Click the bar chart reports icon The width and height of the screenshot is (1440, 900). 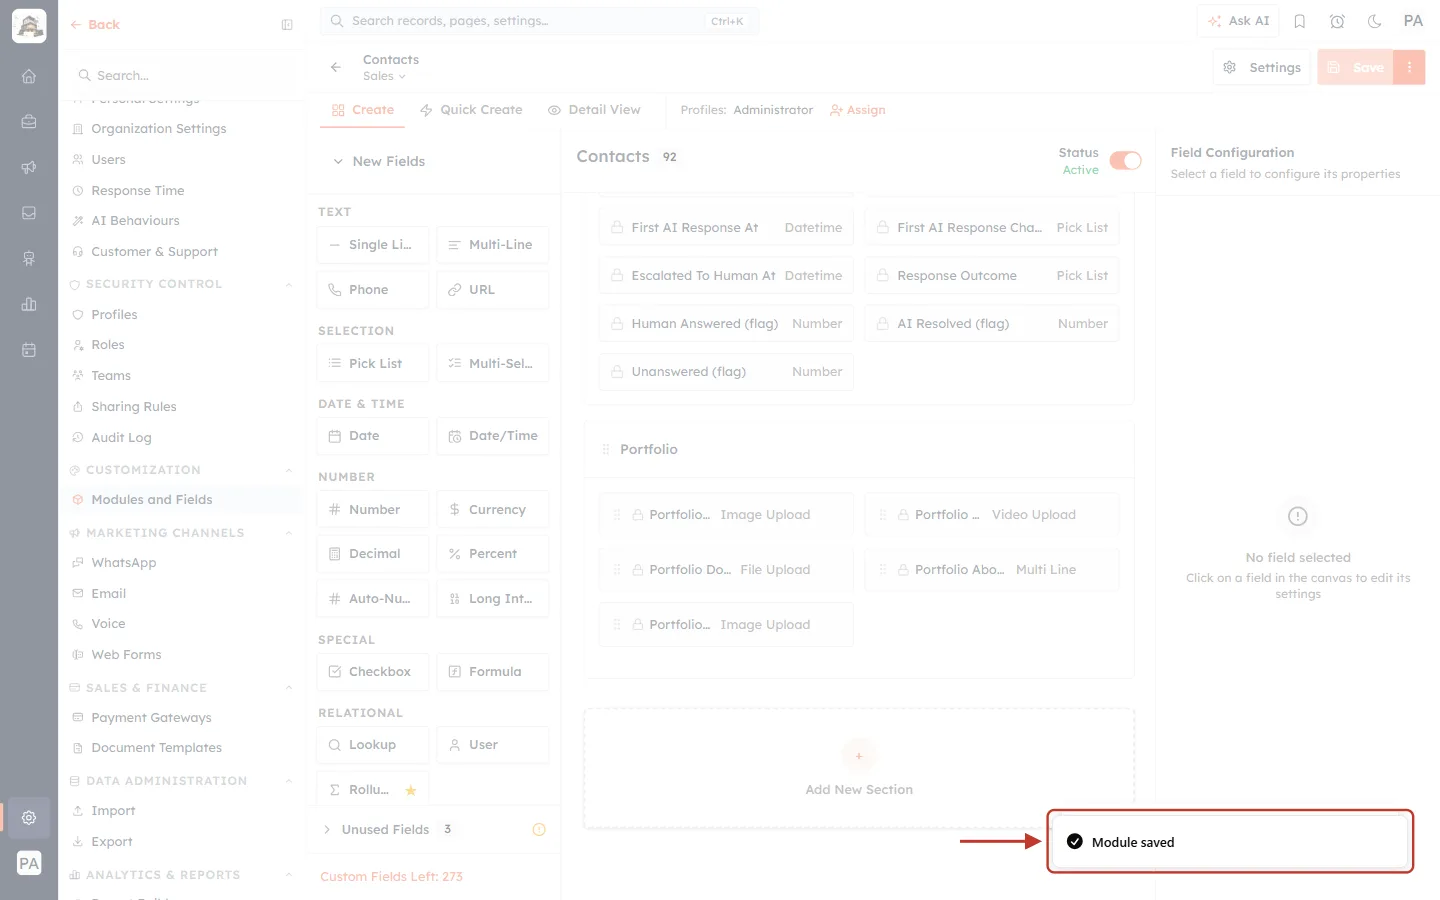point(29,304)
